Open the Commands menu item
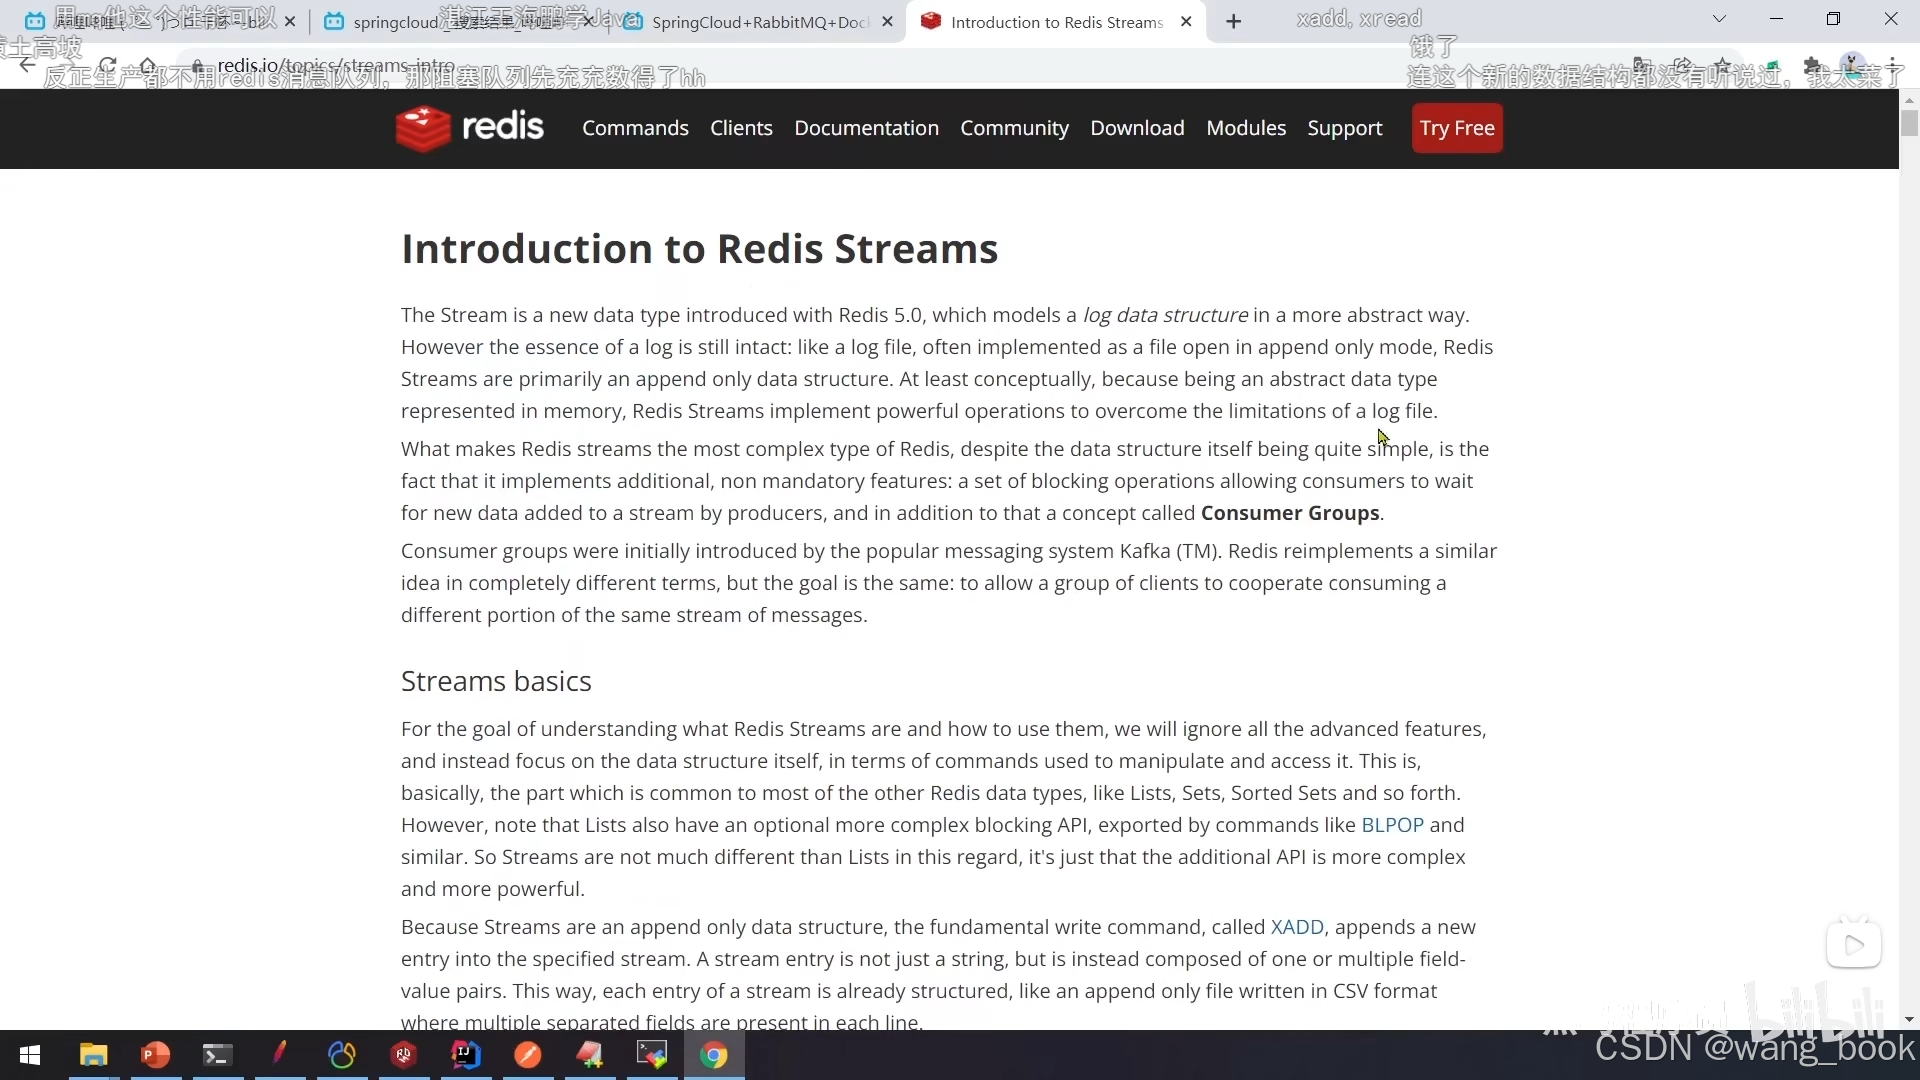The image size is (1920, 1080). pyautogui.click(x=635, y=128)
